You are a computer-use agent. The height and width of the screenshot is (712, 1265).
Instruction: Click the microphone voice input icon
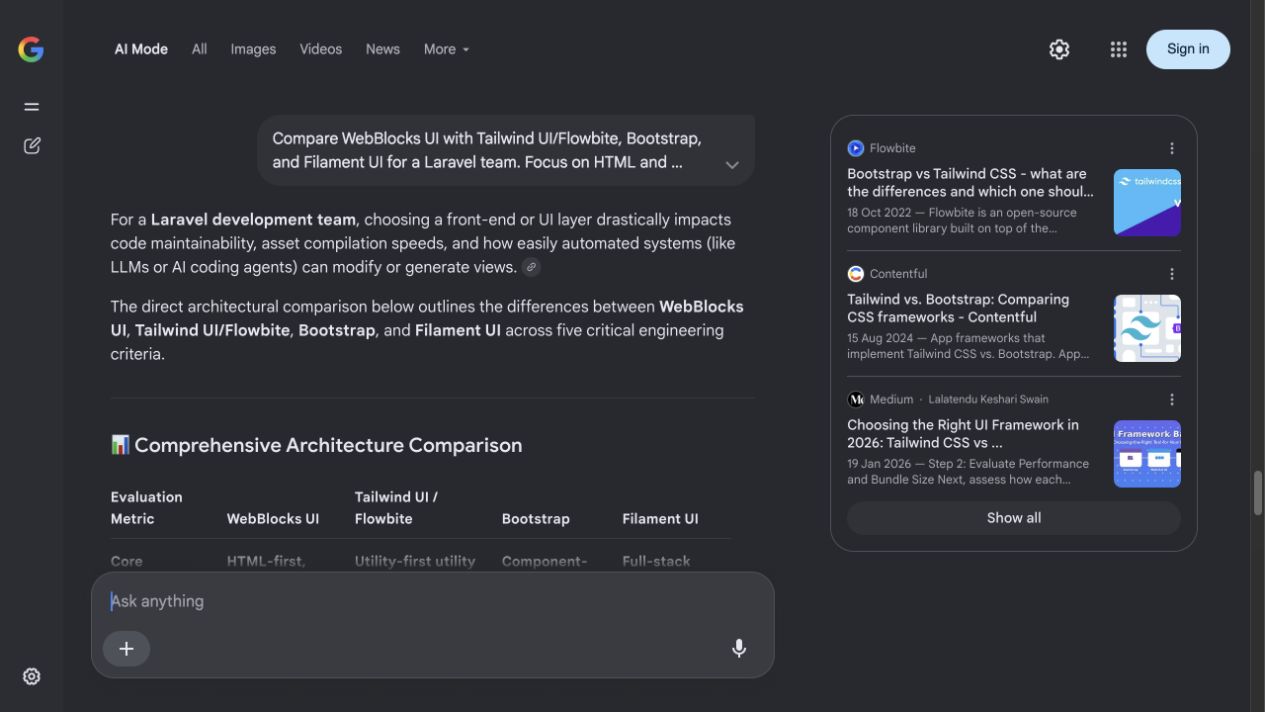coord(739,648)
